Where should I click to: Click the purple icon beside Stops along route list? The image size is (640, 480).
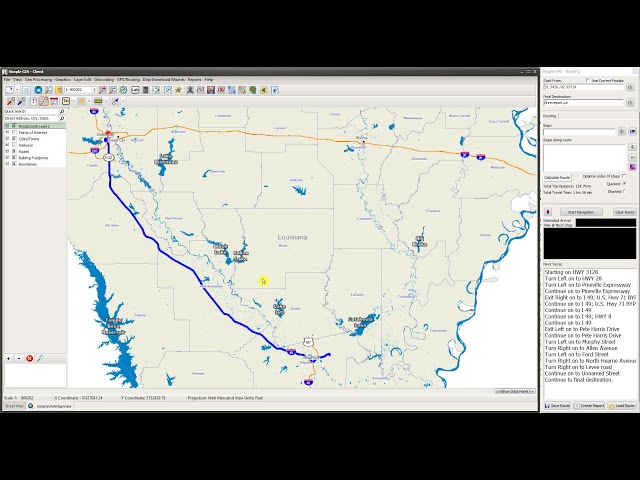pyautogui.click(x=632, y=167)
